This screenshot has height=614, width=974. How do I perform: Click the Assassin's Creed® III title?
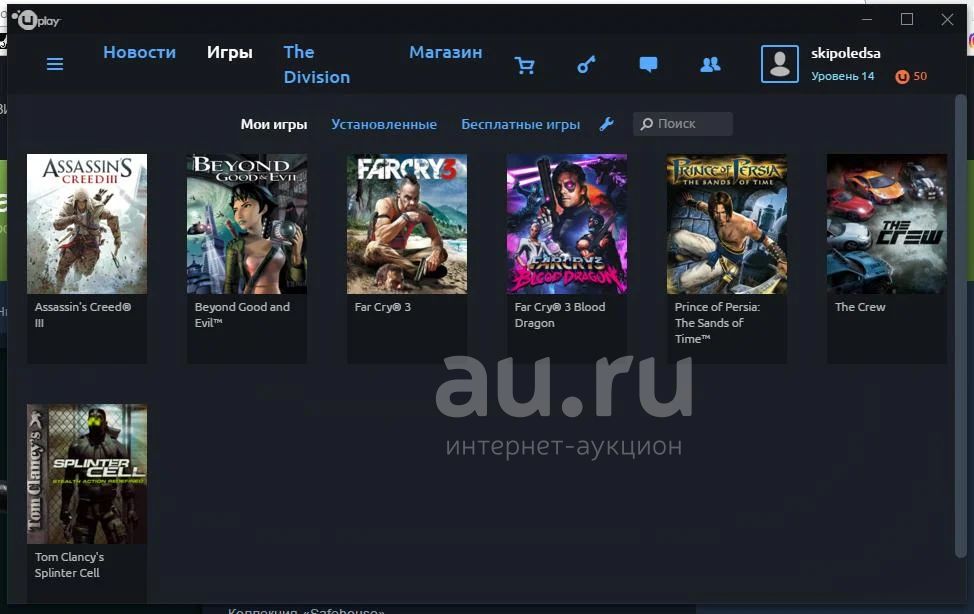83,315
